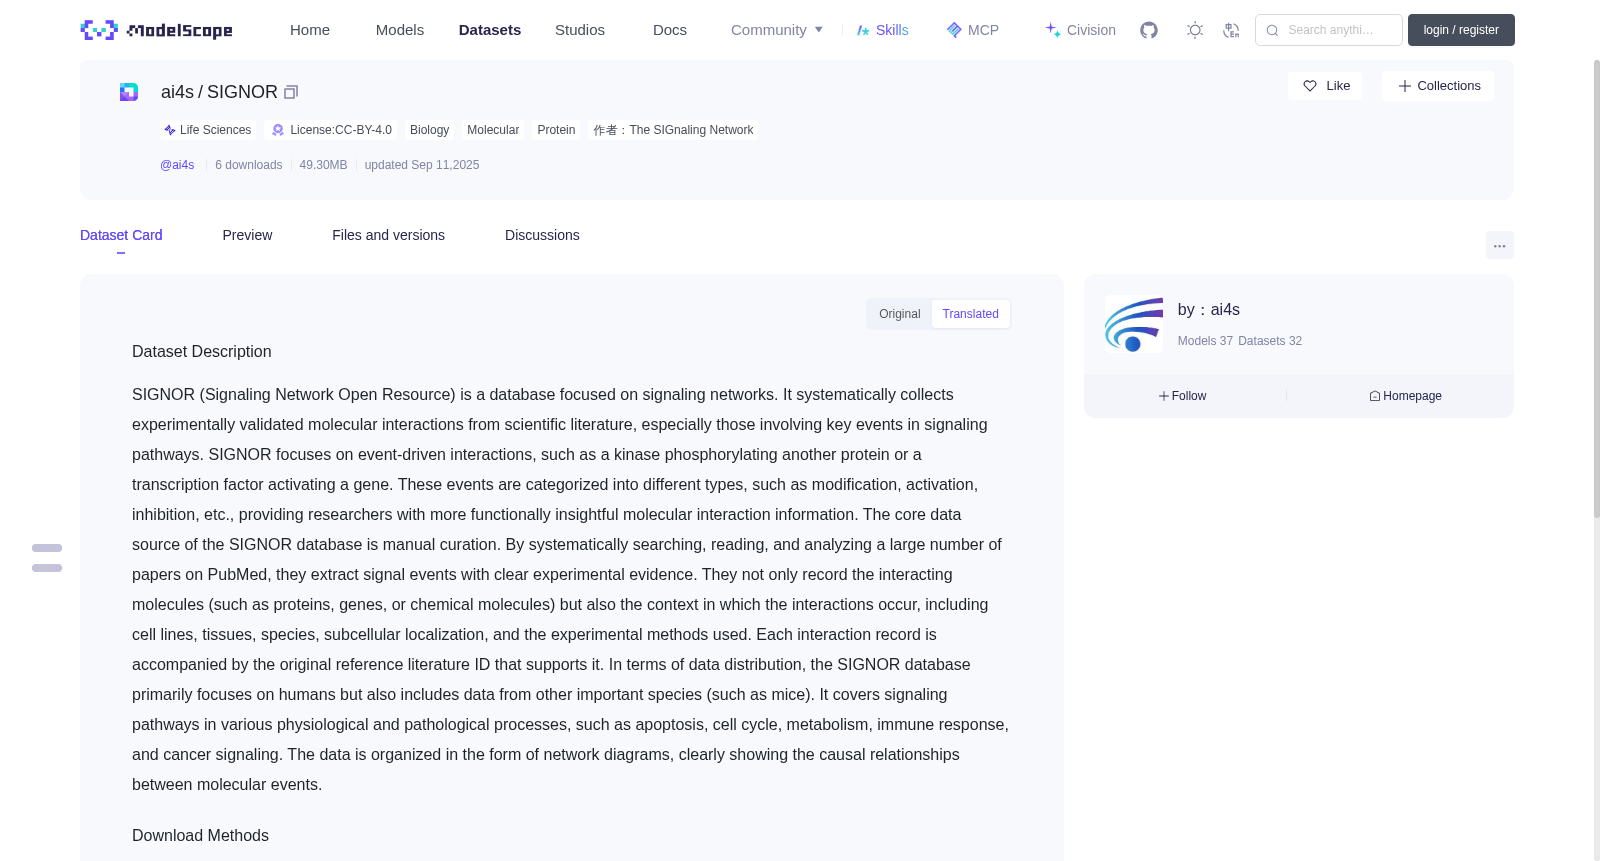The height and width of the screenshot is (861, 1600).
Task: Open the ai4s Homepage link
Action: pos(1405,396)
